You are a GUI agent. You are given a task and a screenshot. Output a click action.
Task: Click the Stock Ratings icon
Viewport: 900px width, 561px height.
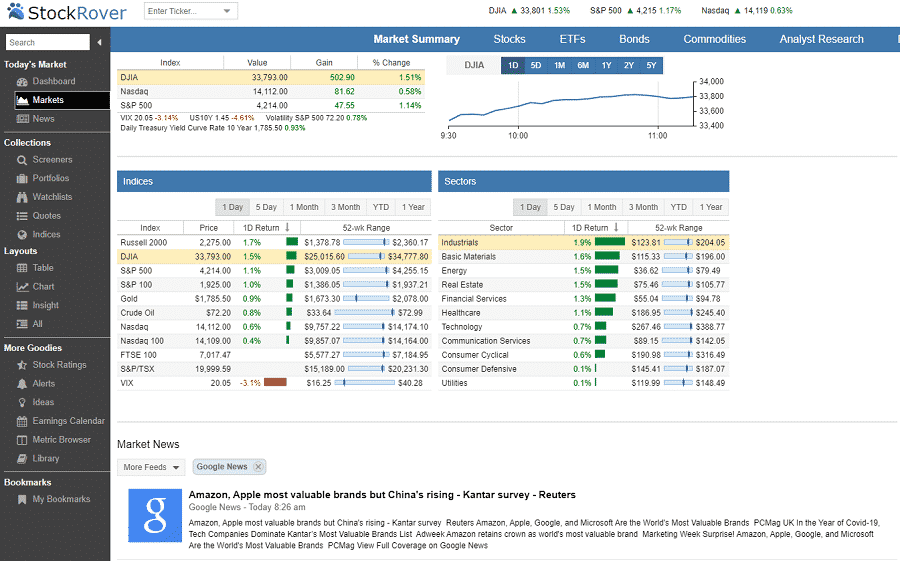(x=23, y=365)
